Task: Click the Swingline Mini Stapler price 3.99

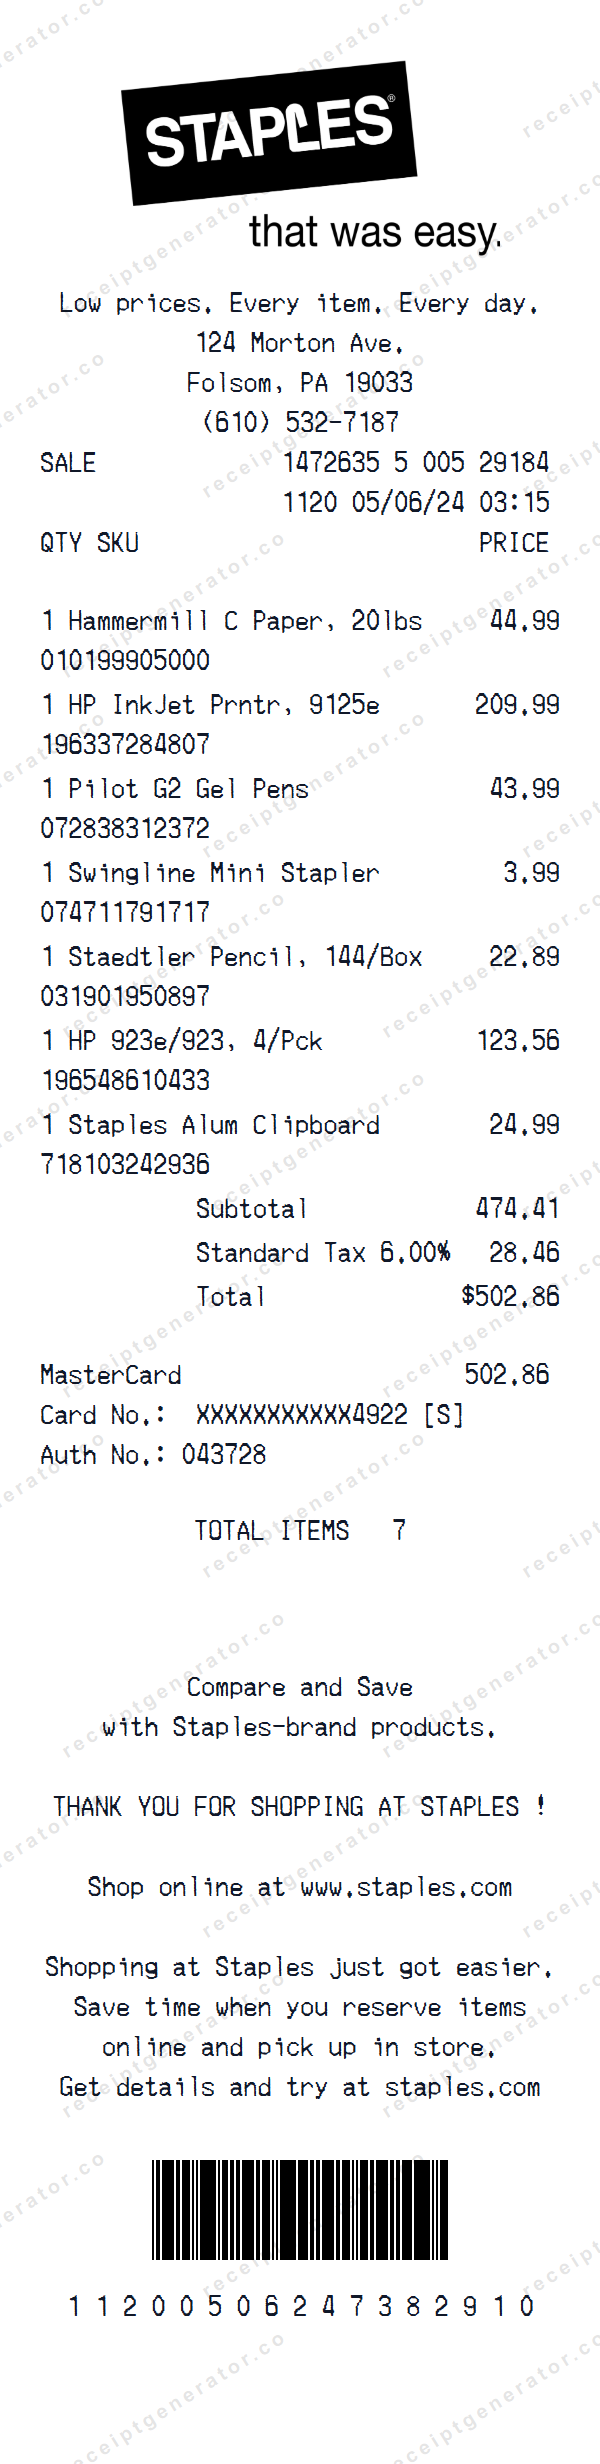Action: coord(531,873)
